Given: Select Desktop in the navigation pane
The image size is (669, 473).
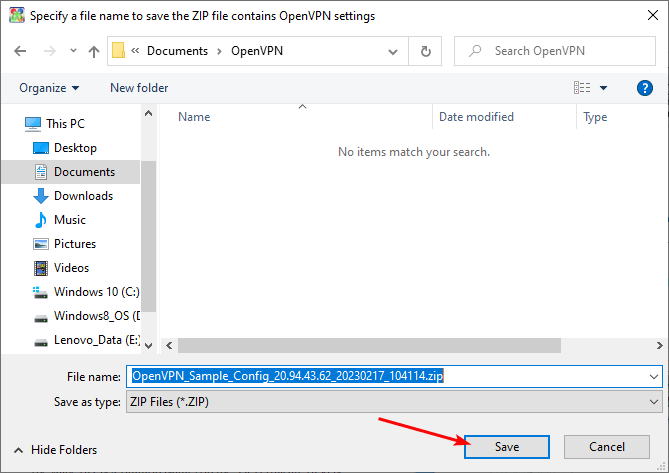Looking at the screenshot, I should [75, 148].
